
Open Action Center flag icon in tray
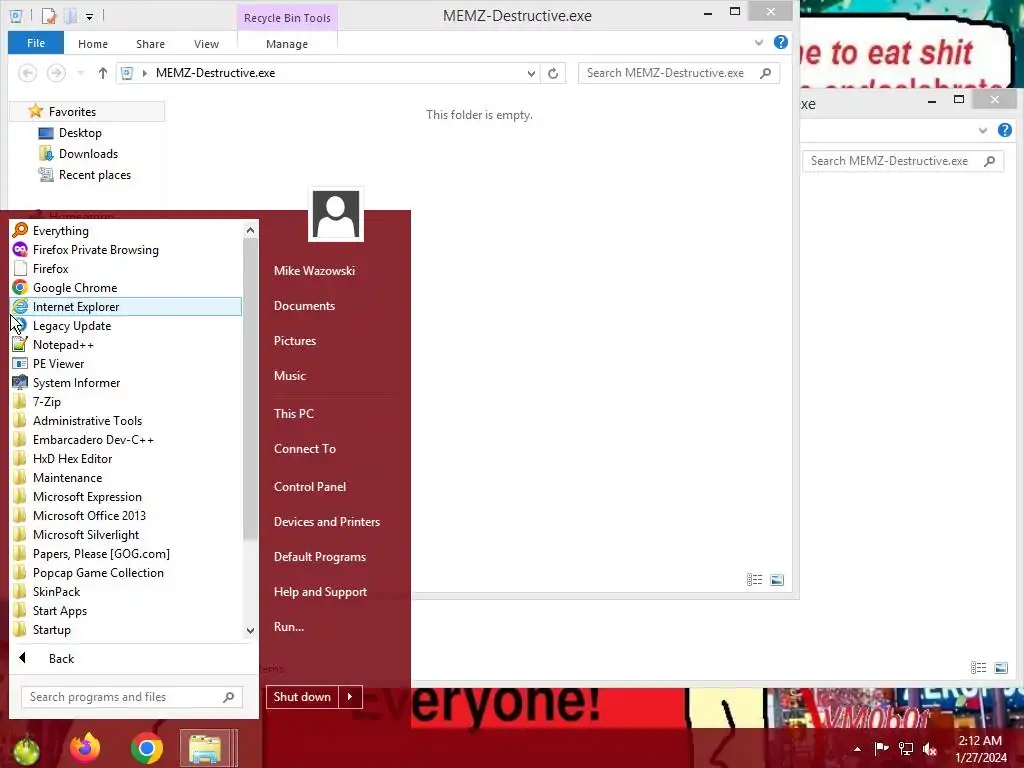(x=881, y=748)
